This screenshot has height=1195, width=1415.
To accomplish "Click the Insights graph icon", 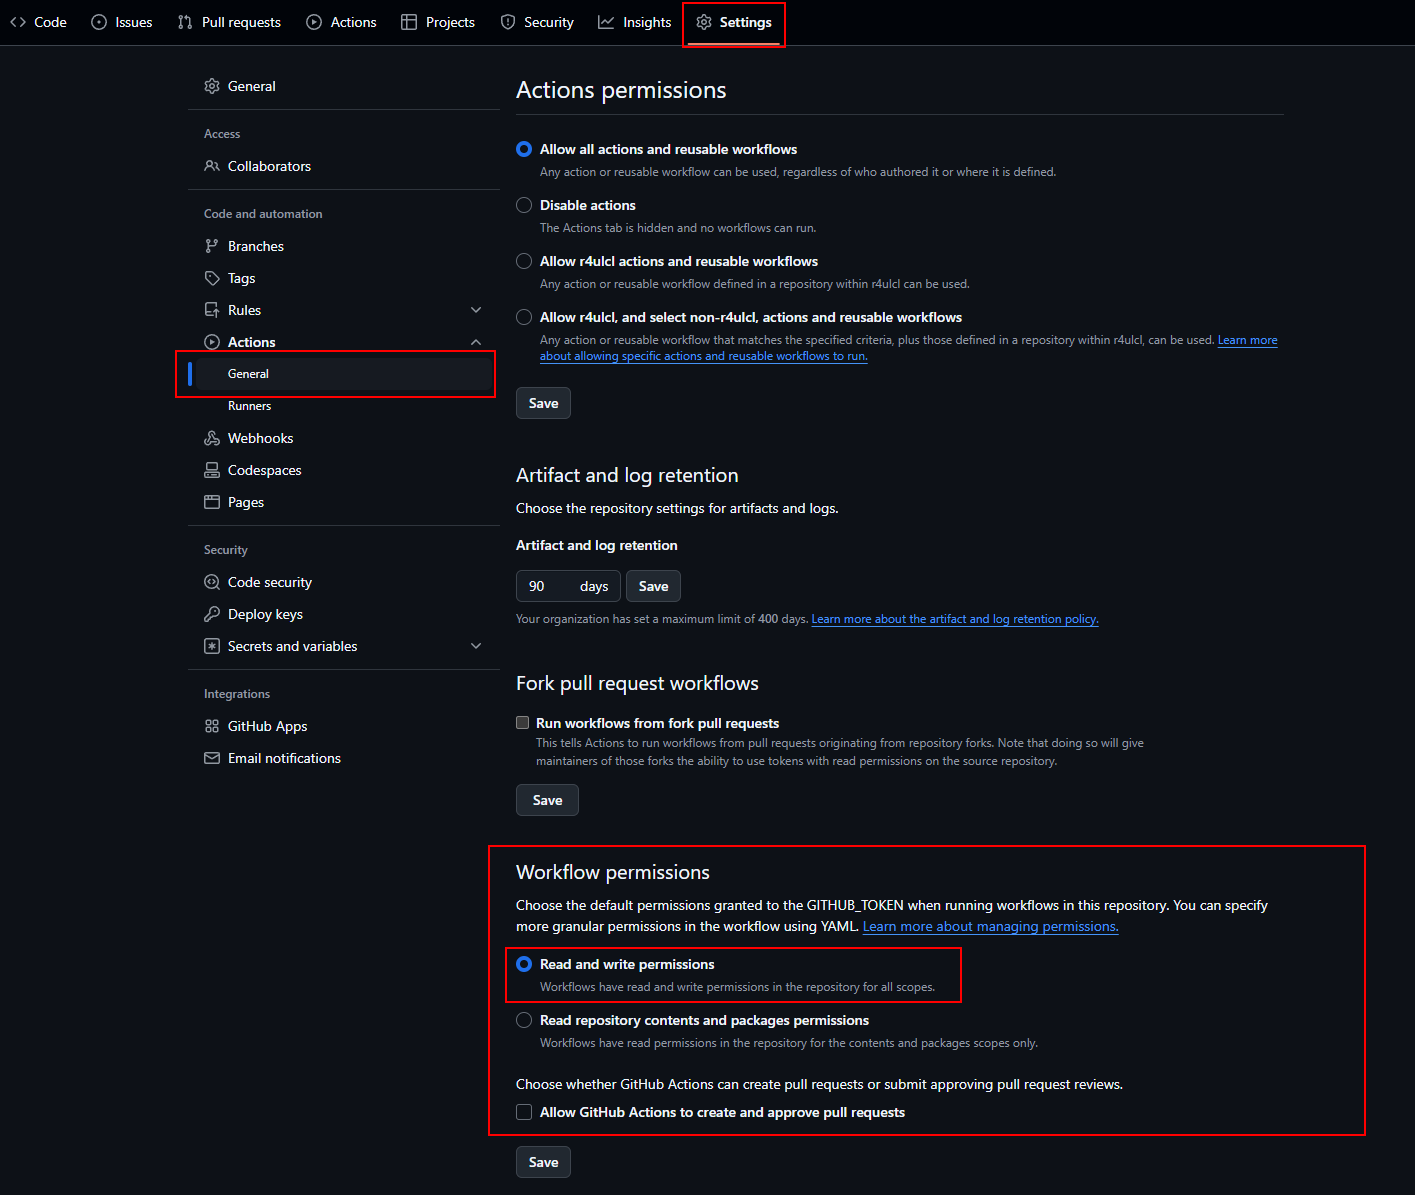I will click(x=605, y=21).
